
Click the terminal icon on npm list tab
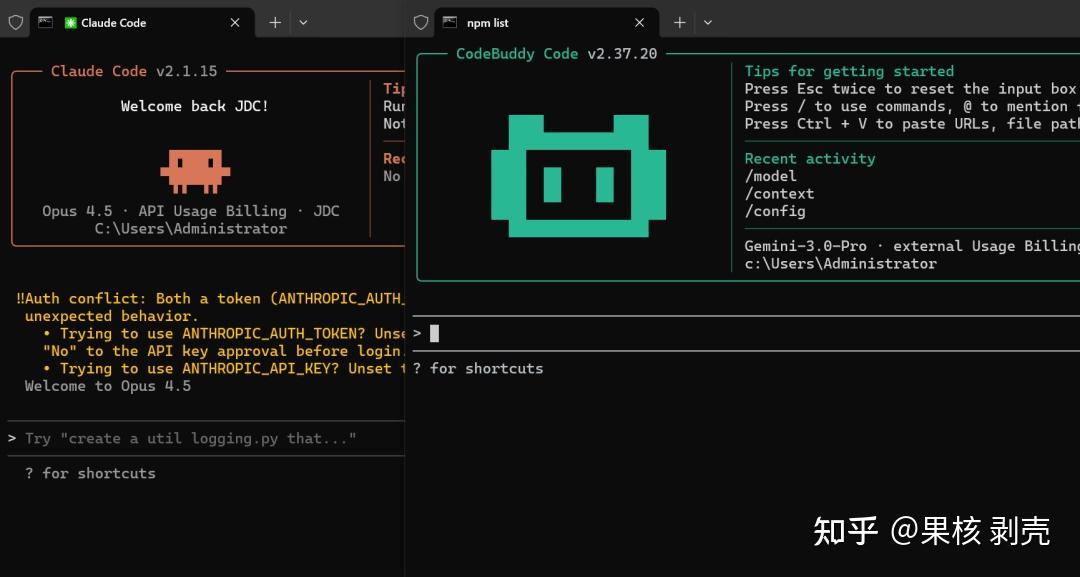450,22
